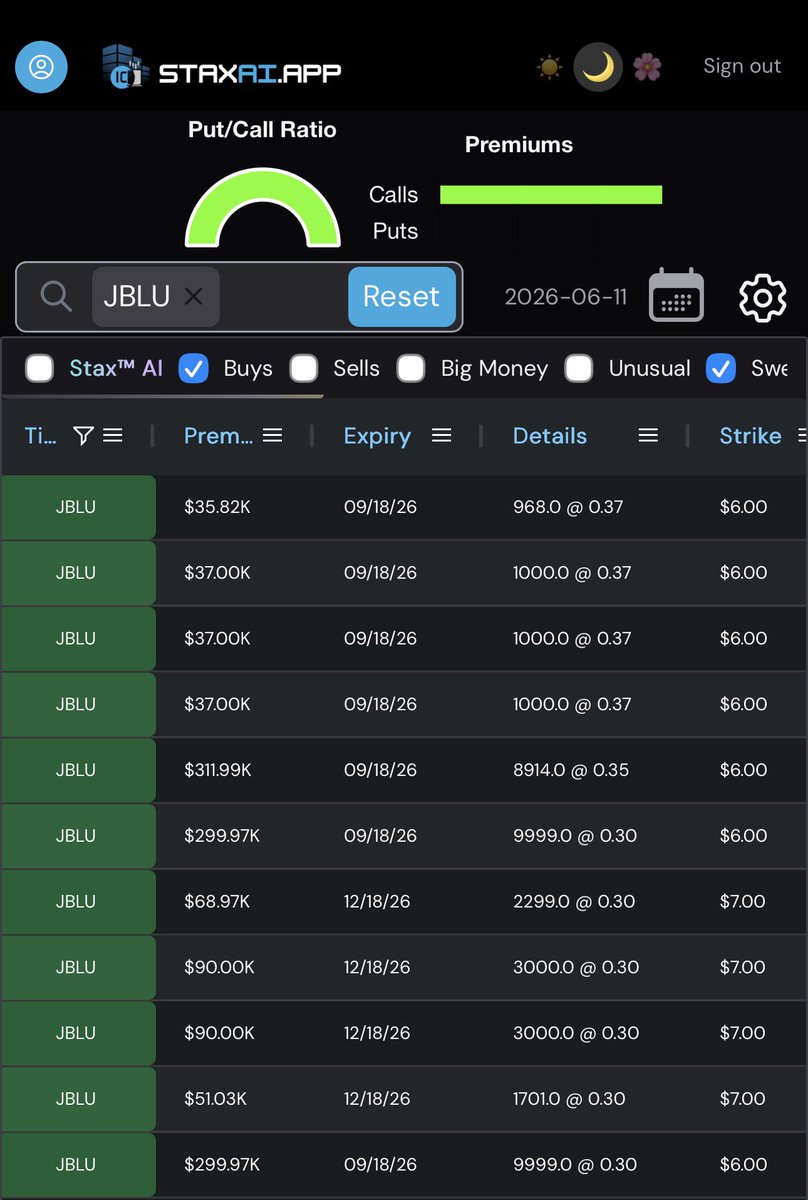Screen dimensions: 808x1200
Task: Open the Details column menu icon
Action: pyautogui.click(x=648, y=435)
